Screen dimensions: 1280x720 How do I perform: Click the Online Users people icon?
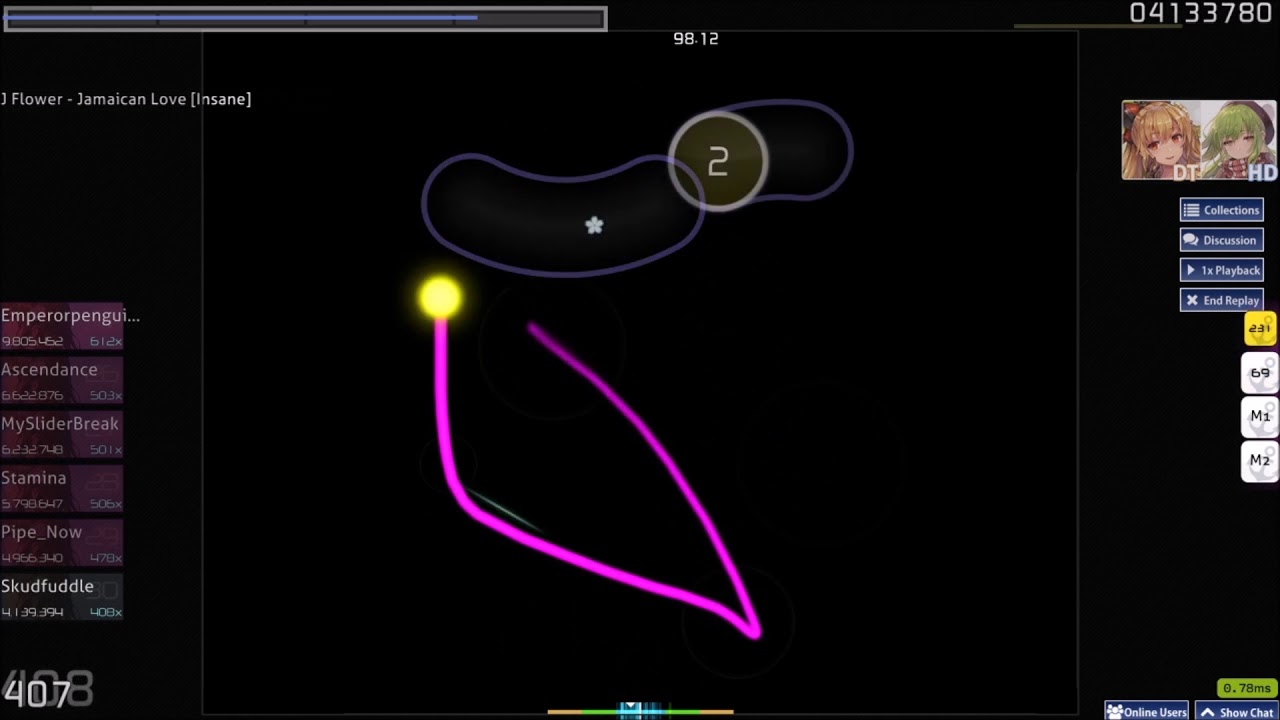pos(1114,712)
